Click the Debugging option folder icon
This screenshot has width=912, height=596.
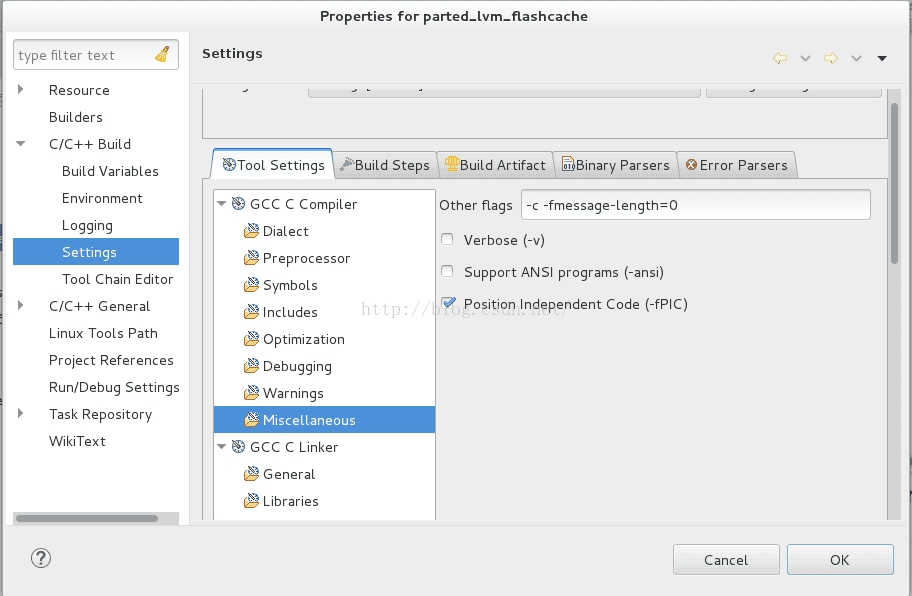pyautogui.click(x=252, y=366)
